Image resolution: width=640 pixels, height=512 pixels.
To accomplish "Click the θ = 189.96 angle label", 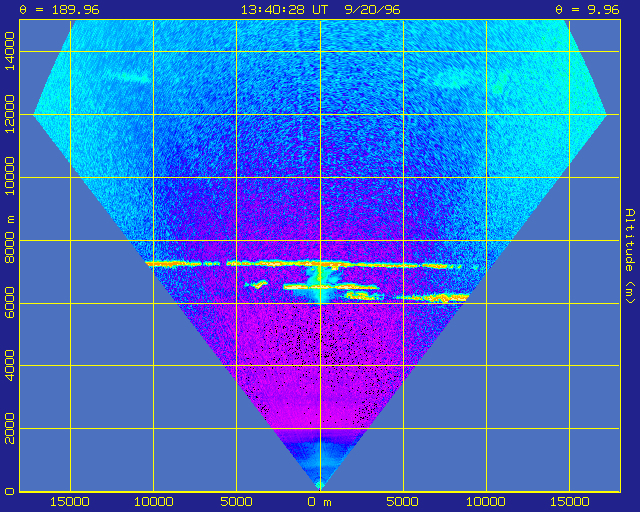I will pos(60,10).
